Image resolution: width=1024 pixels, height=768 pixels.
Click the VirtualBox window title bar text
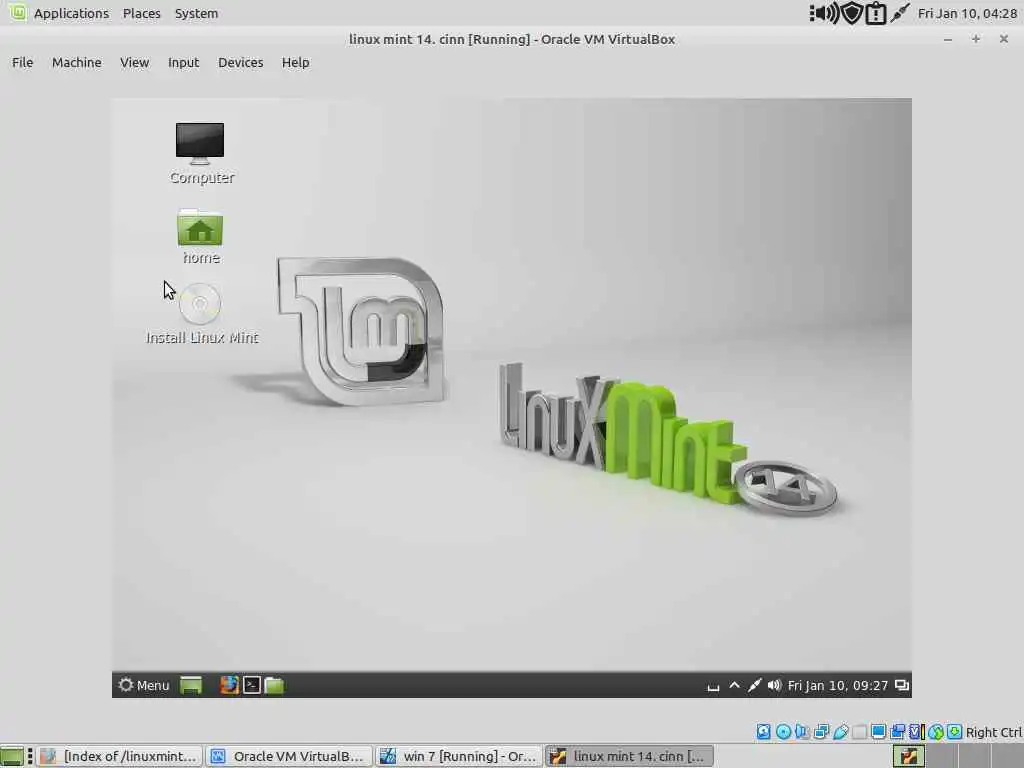[x=512, y=39]
